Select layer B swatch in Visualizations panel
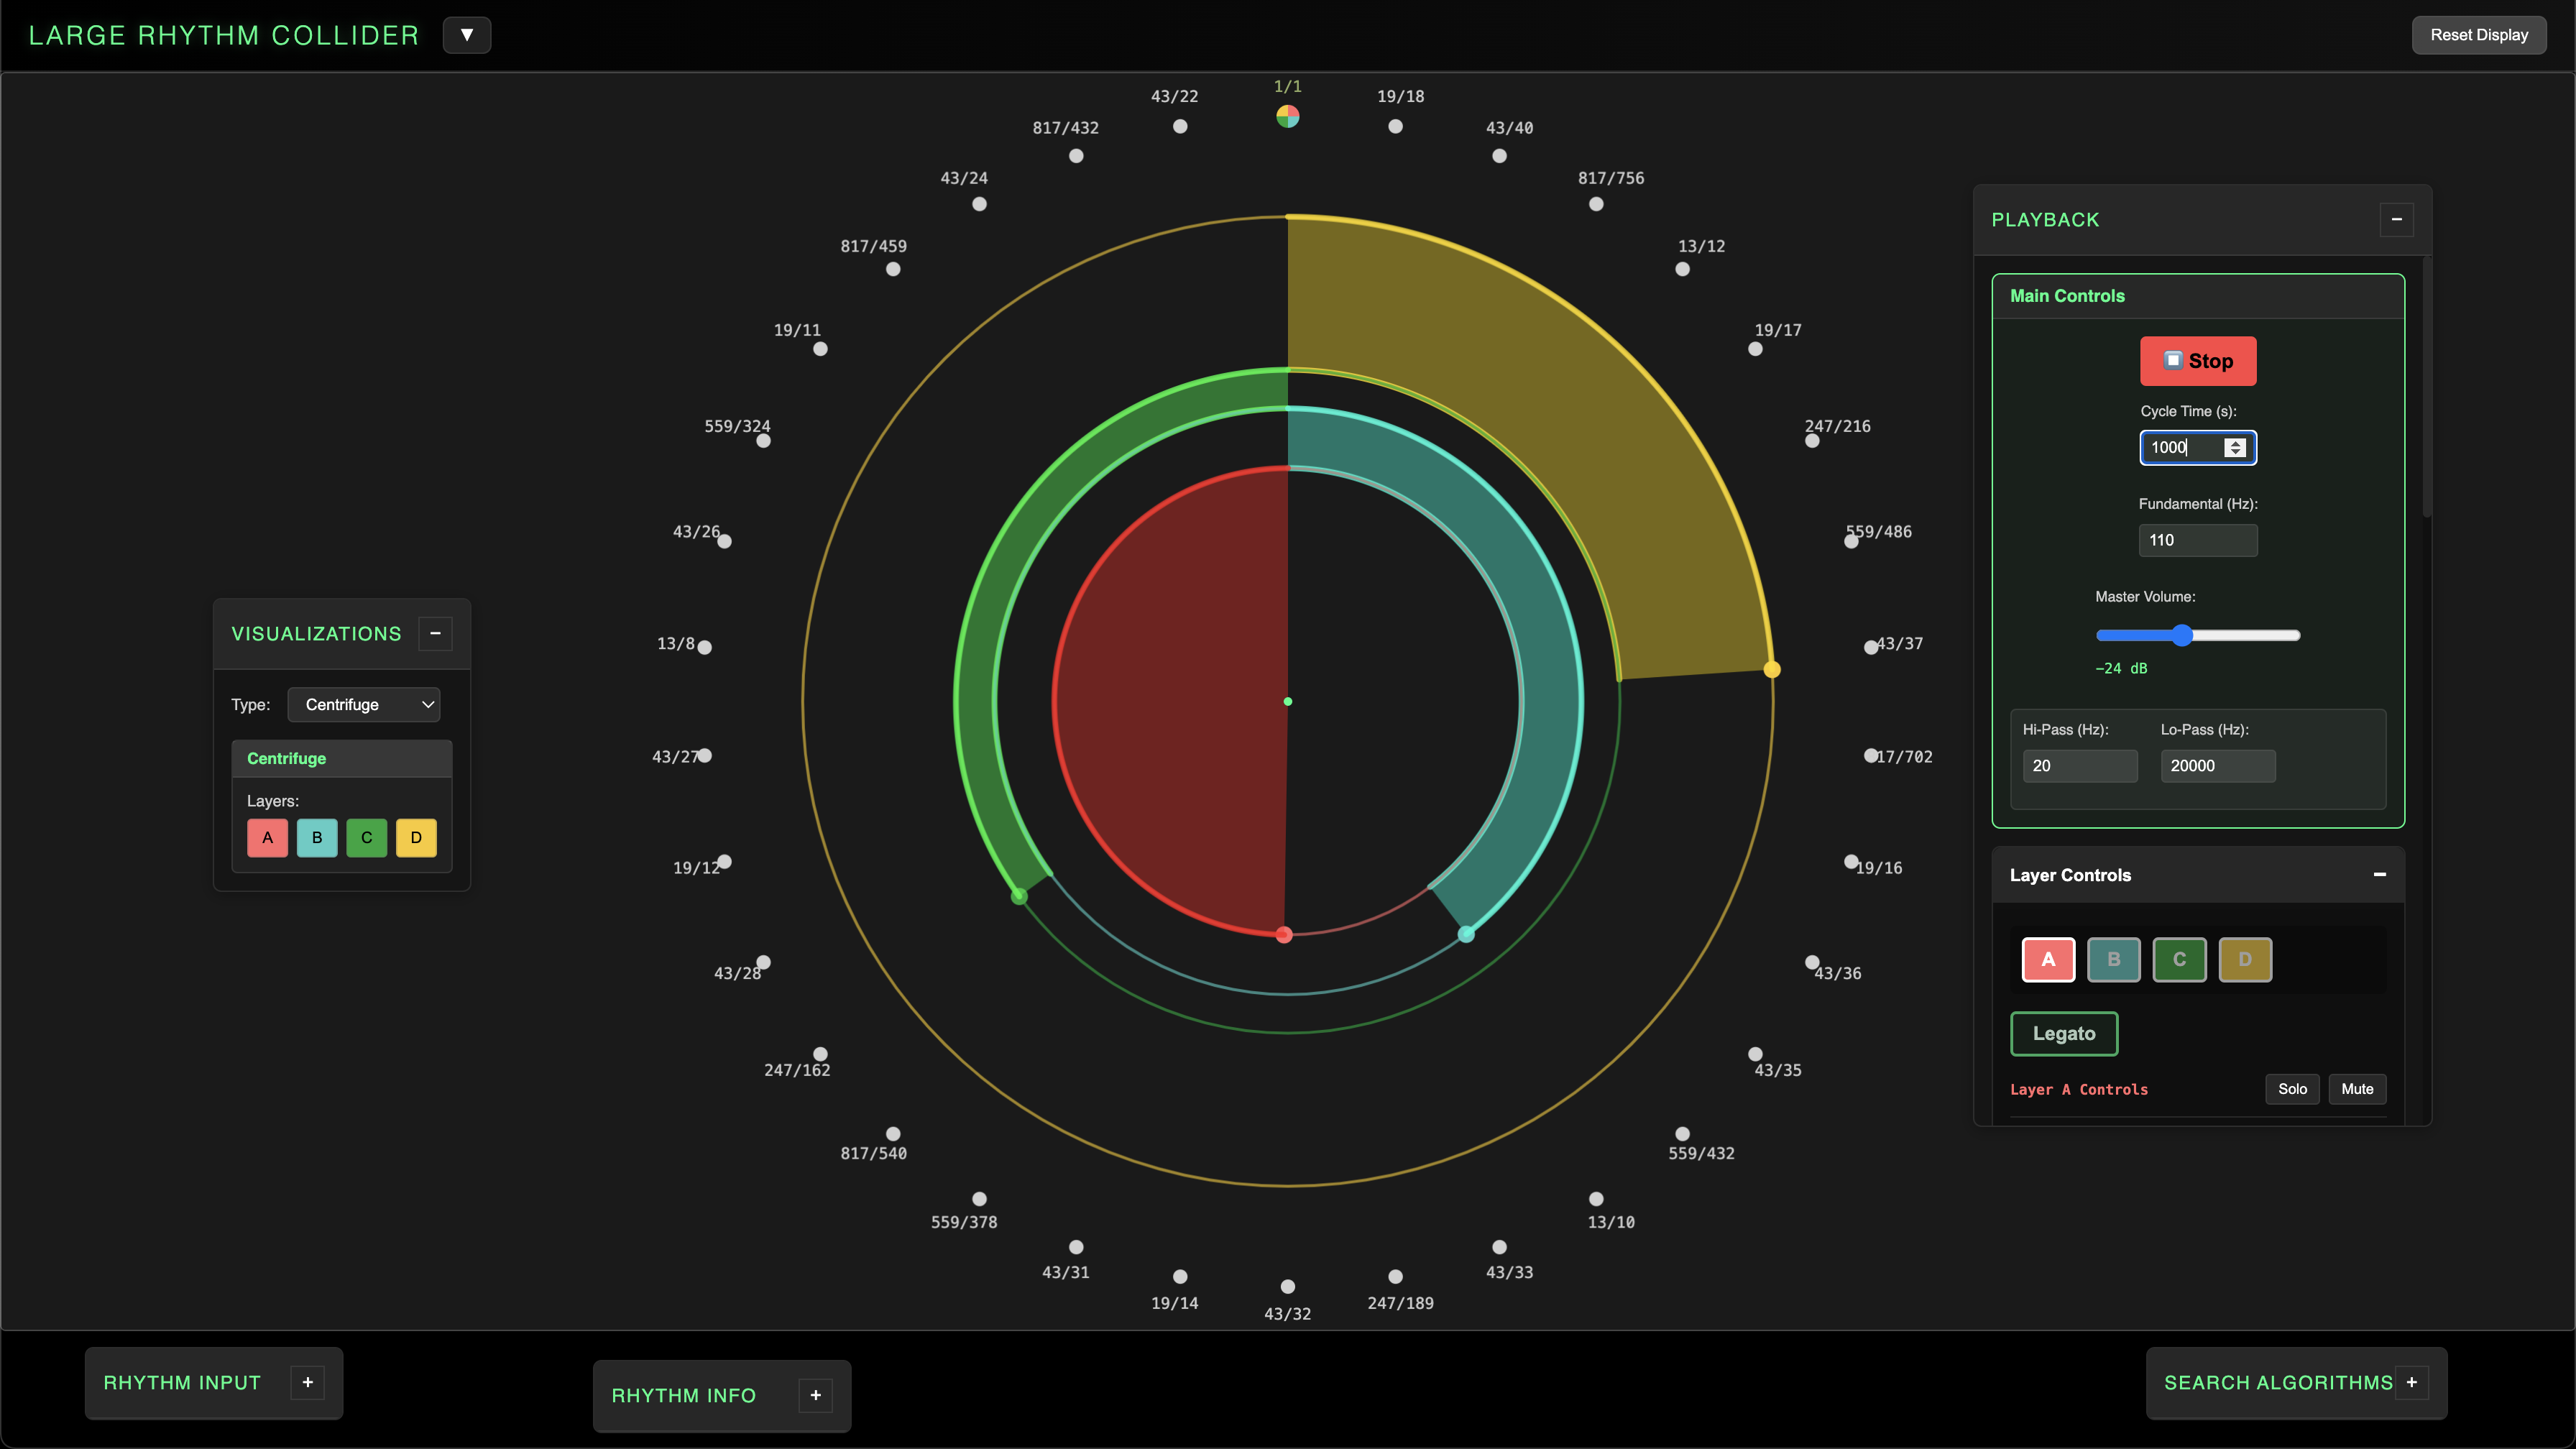The height and width of the screenshot is (1449, 2576). pos(317,838)
